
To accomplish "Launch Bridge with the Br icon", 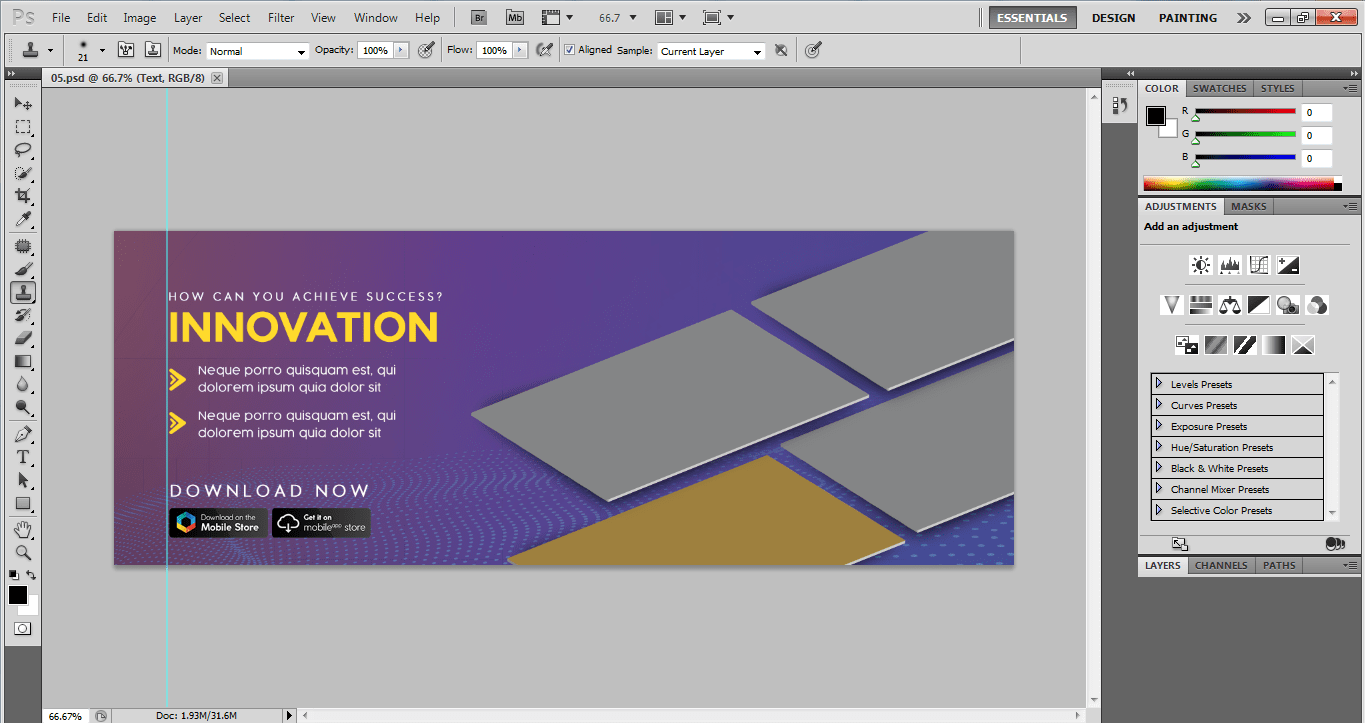I will click(479, 18).
